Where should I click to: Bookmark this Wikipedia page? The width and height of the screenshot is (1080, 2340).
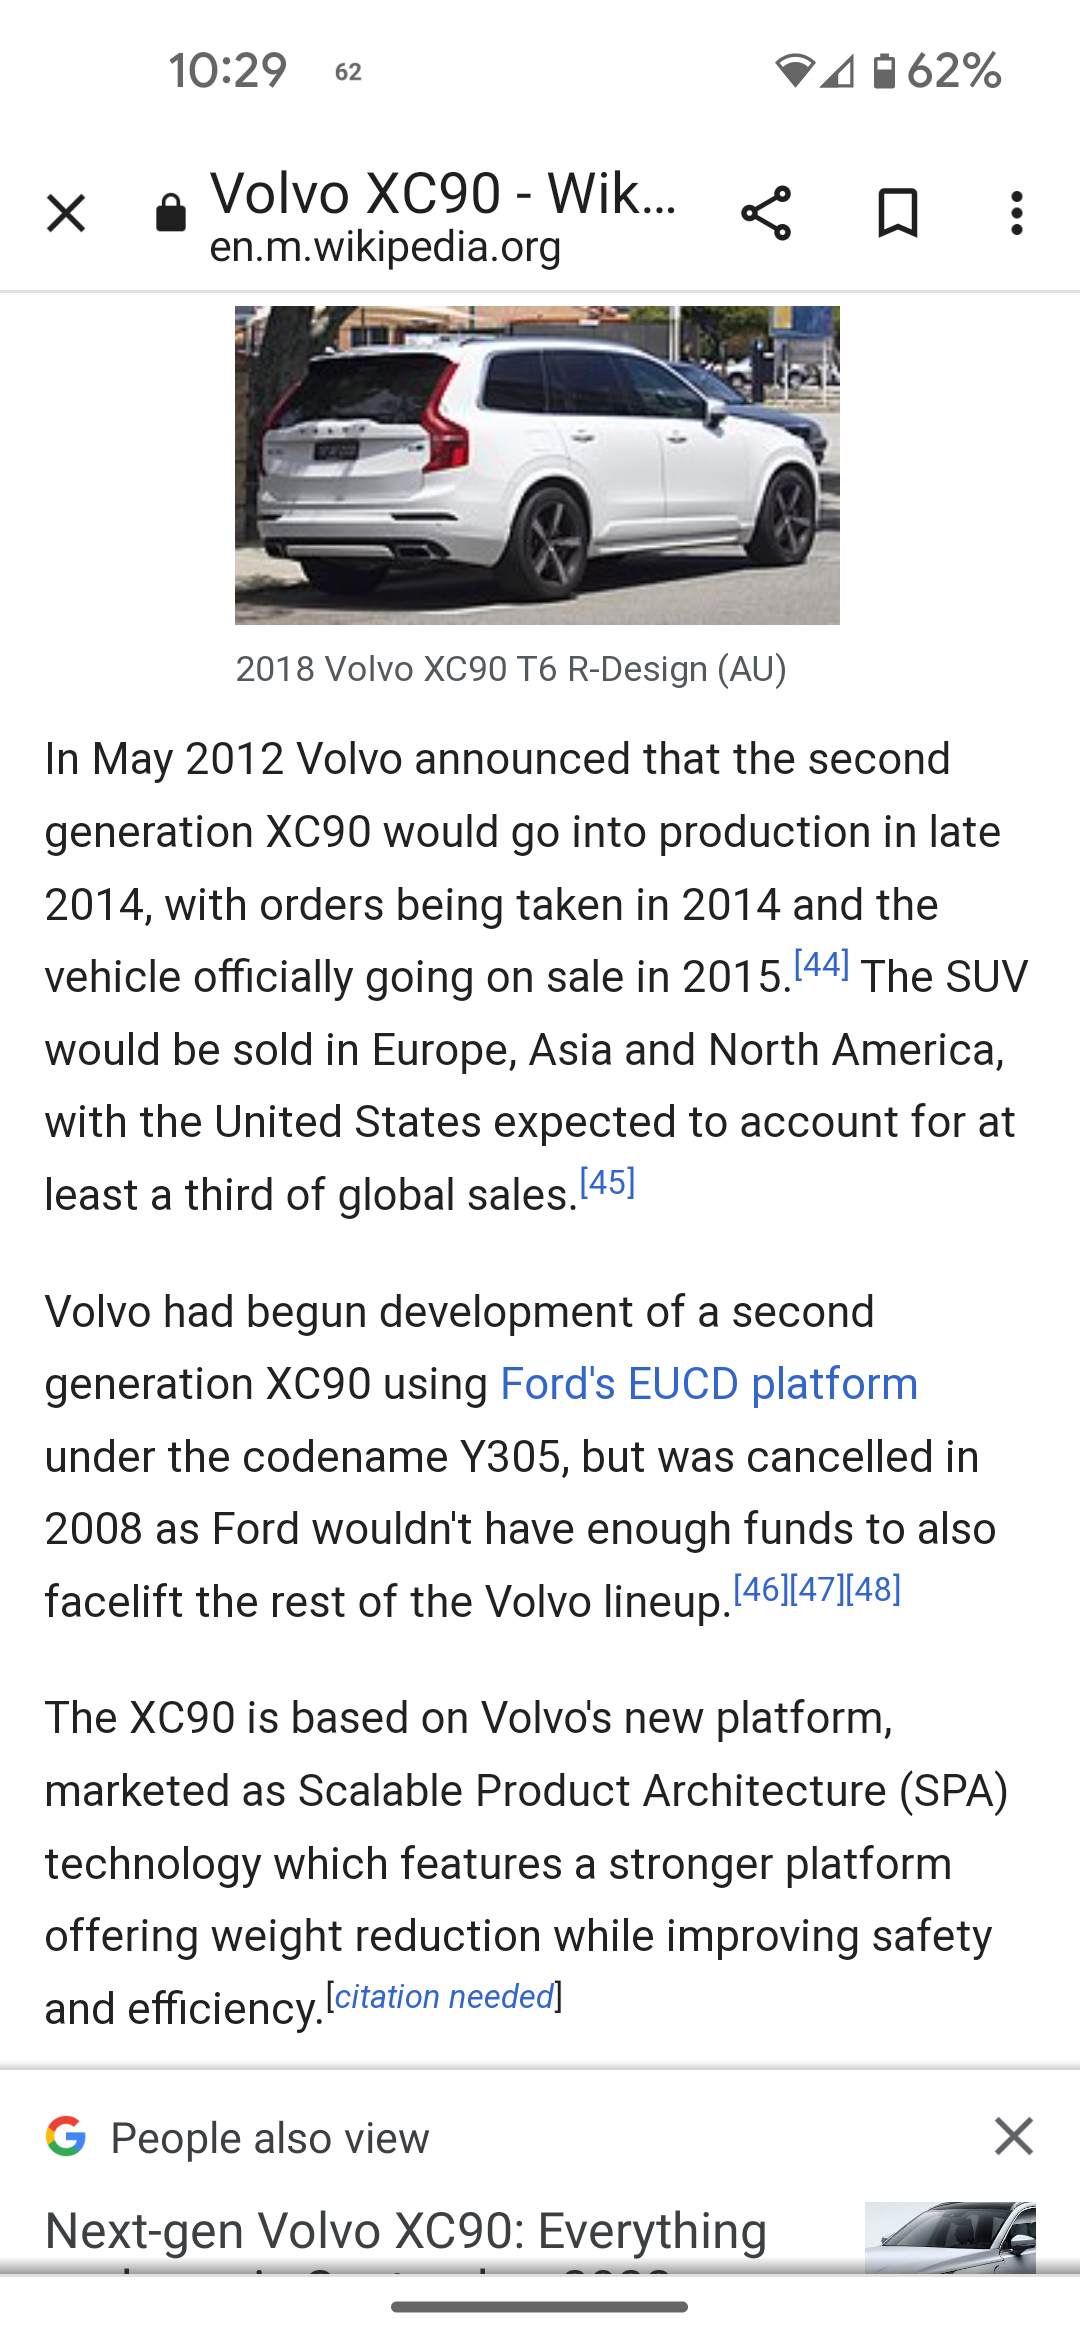point(897,213)
